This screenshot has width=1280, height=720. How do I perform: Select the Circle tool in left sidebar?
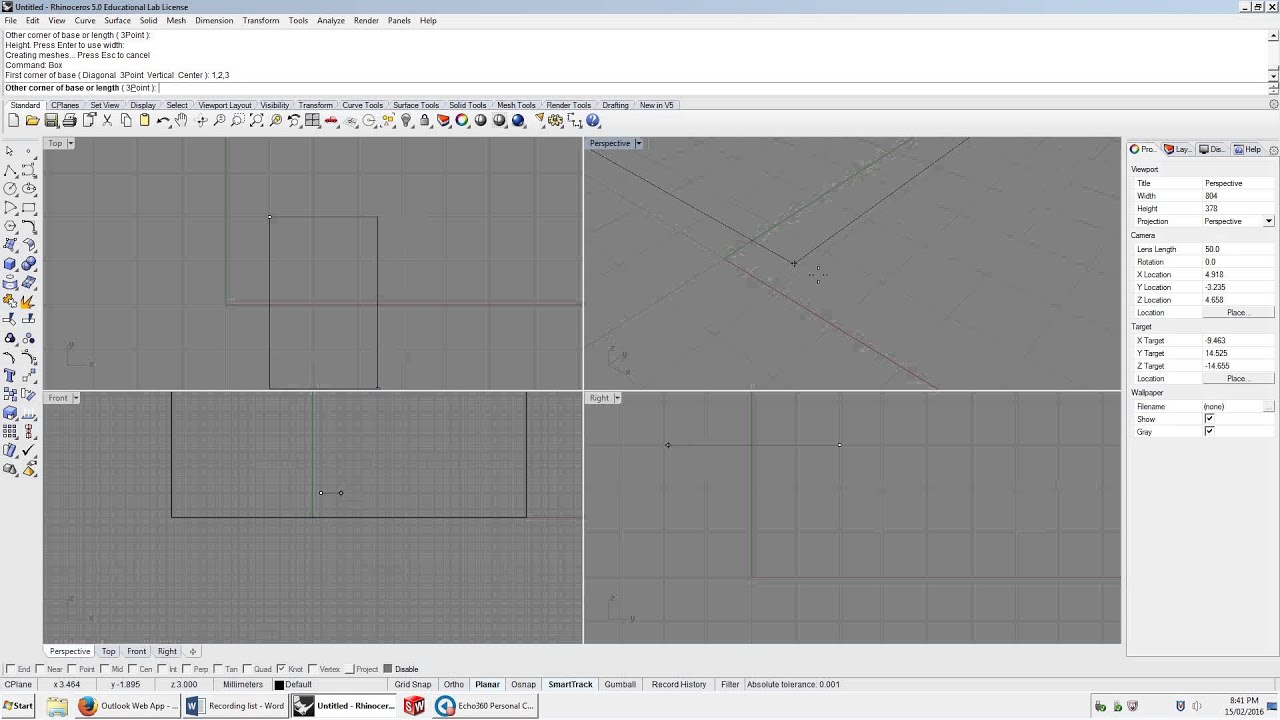tap(10, 188)
